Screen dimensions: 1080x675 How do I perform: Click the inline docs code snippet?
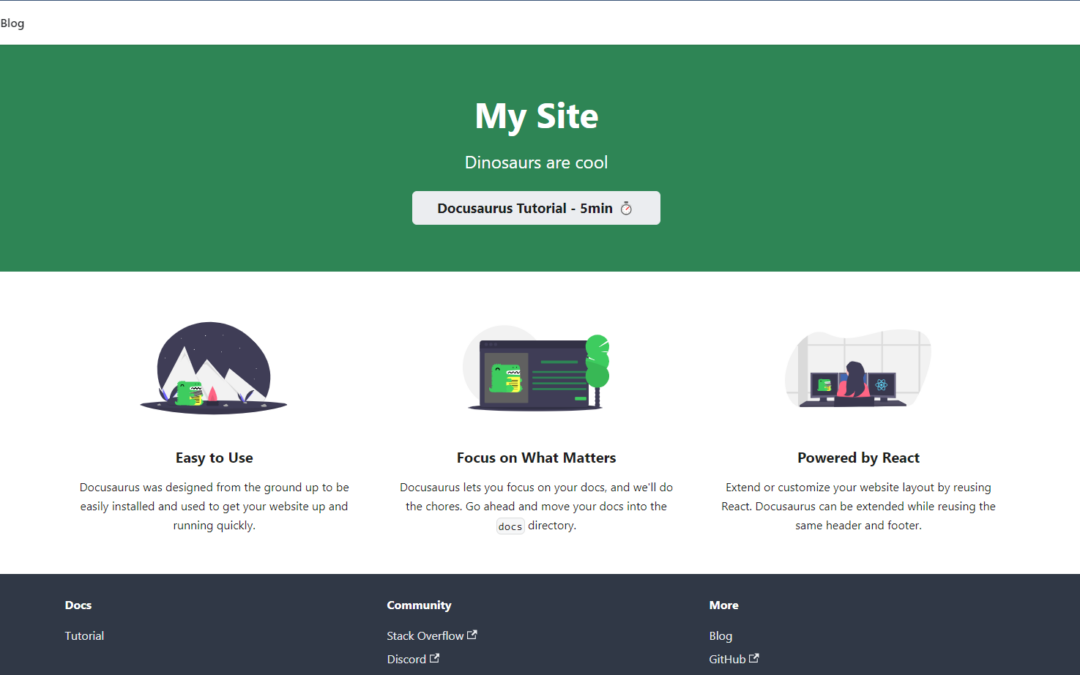tap(510, 526)
